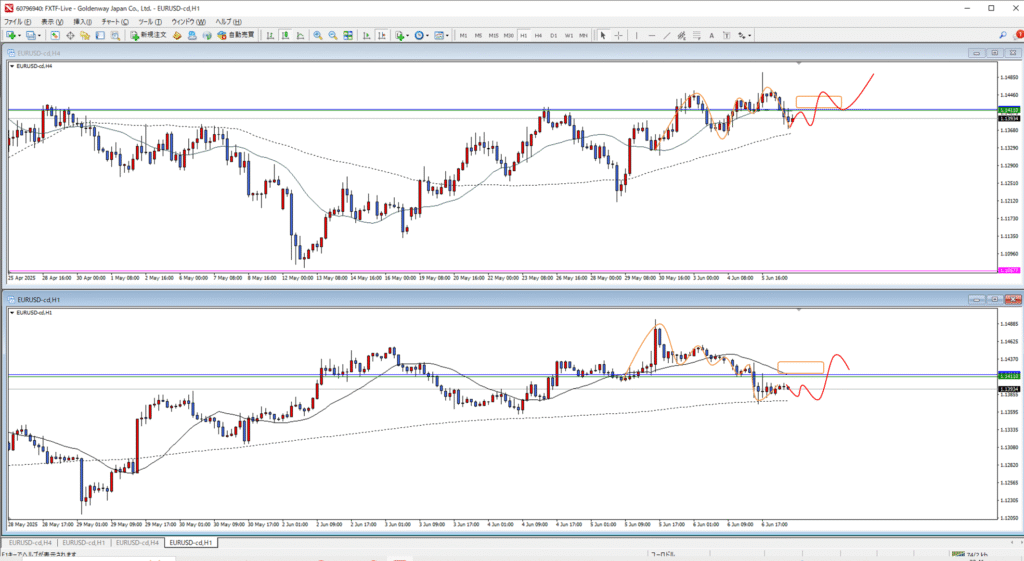Select the text label tool
1024x561 pixels.
pyautogui.click(x=726, y=35)
